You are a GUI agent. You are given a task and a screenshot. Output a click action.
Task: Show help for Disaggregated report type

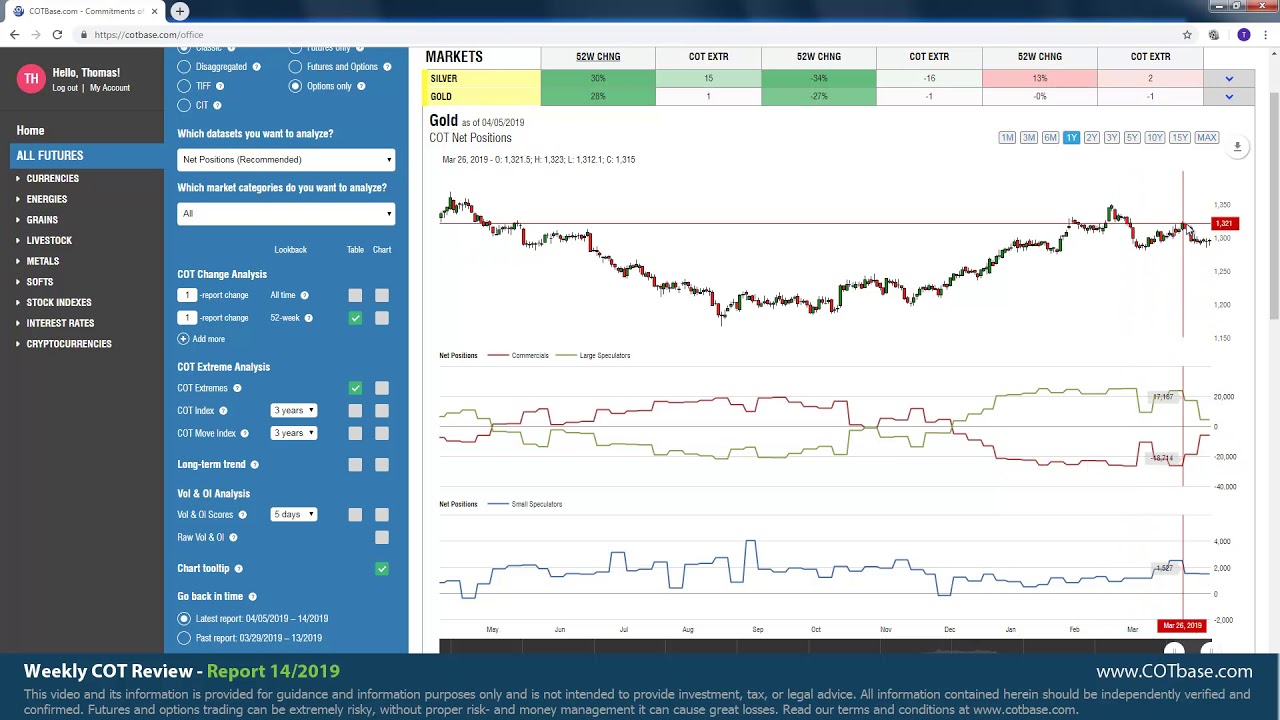256,67
